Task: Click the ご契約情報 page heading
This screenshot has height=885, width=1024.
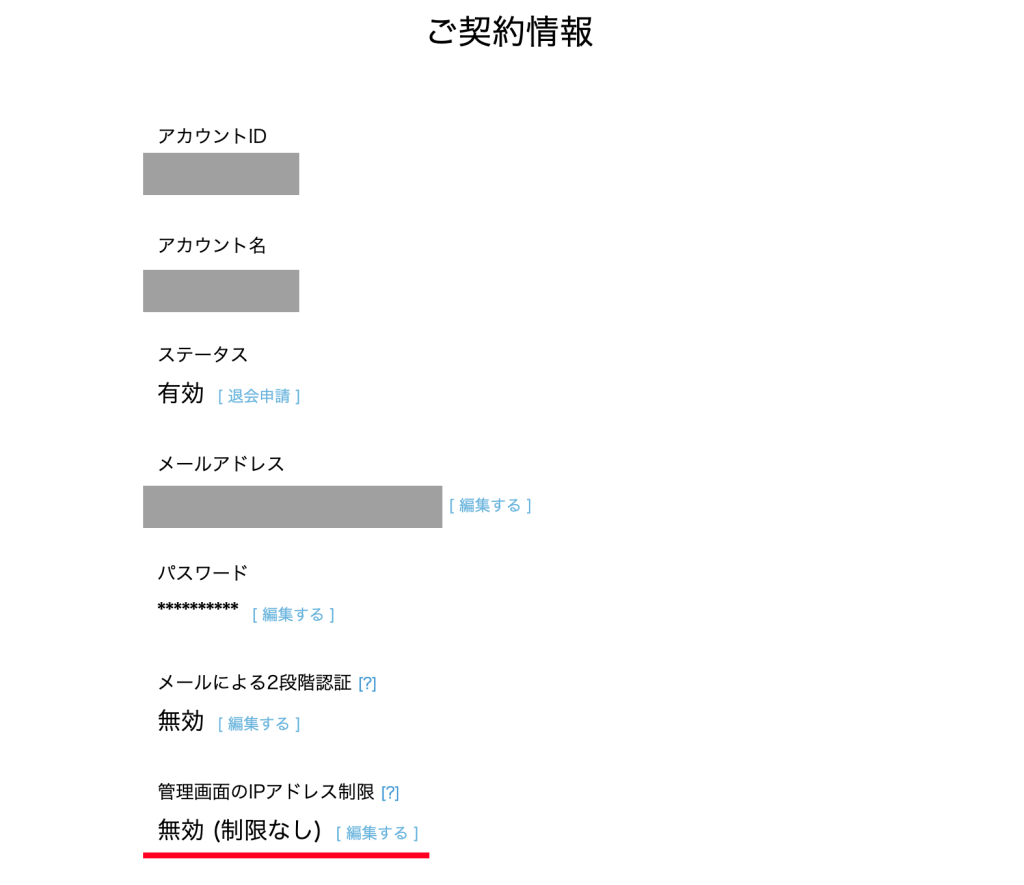Action: click(x=510, y=31)
